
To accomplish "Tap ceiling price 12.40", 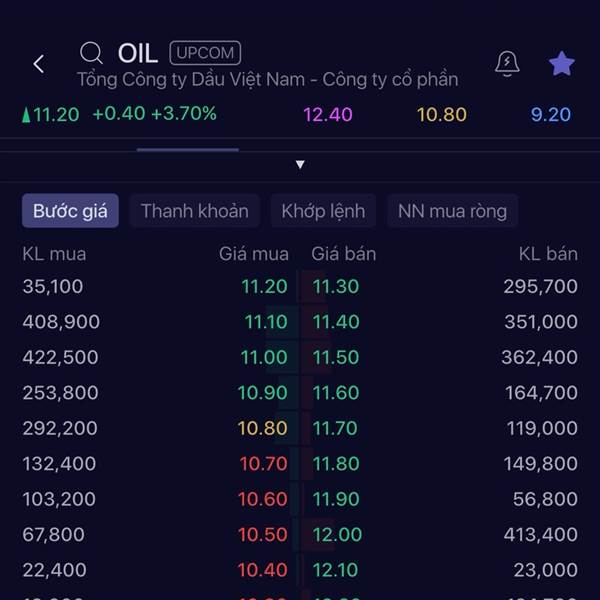I will (328, 114).
